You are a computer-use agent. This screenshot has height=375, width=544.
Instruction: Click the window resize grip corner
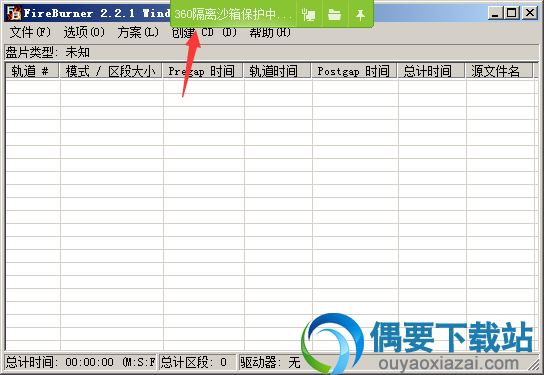point(535,365)
